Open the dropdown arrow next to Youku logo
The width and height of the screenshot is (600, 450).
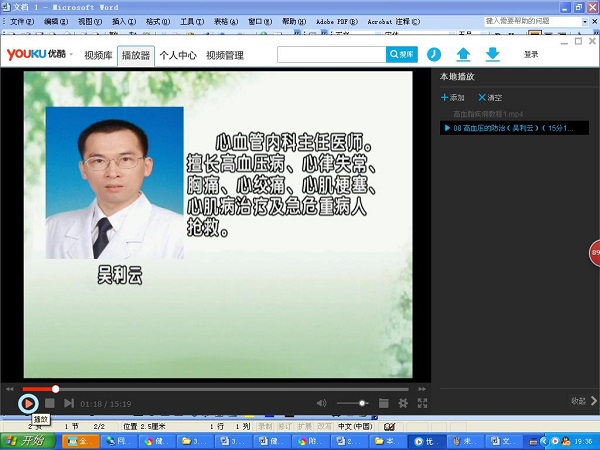[x=71, y=55]
